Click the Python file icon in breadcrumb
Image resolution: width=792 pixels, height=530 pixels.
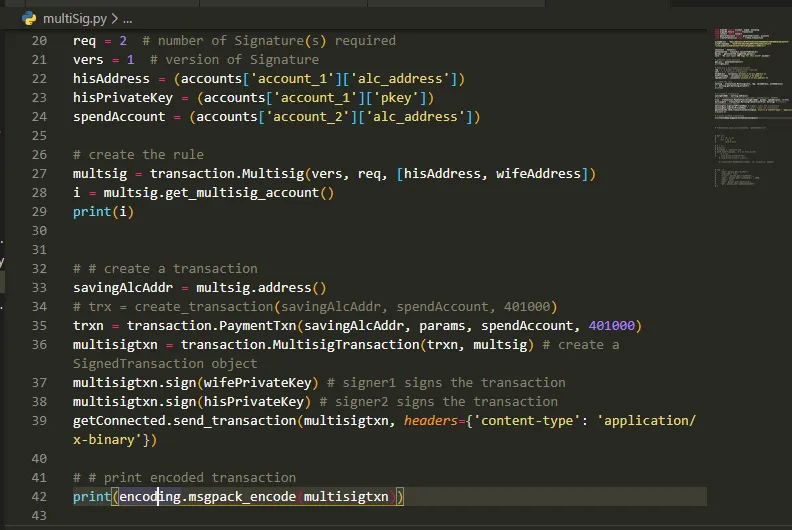tap(29, 19)
